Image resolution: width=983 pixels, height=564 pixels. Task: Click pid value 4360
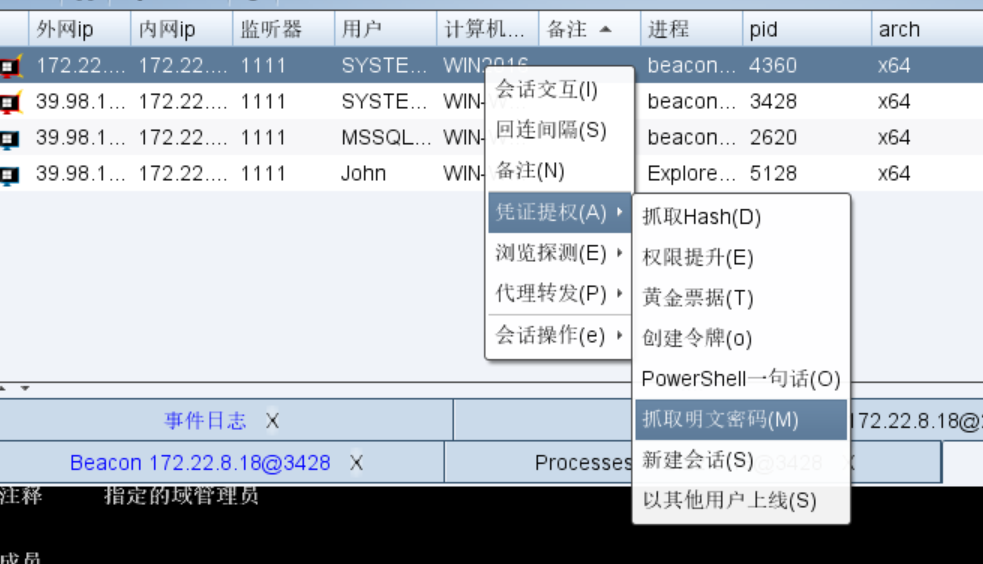tap(772, 66)
